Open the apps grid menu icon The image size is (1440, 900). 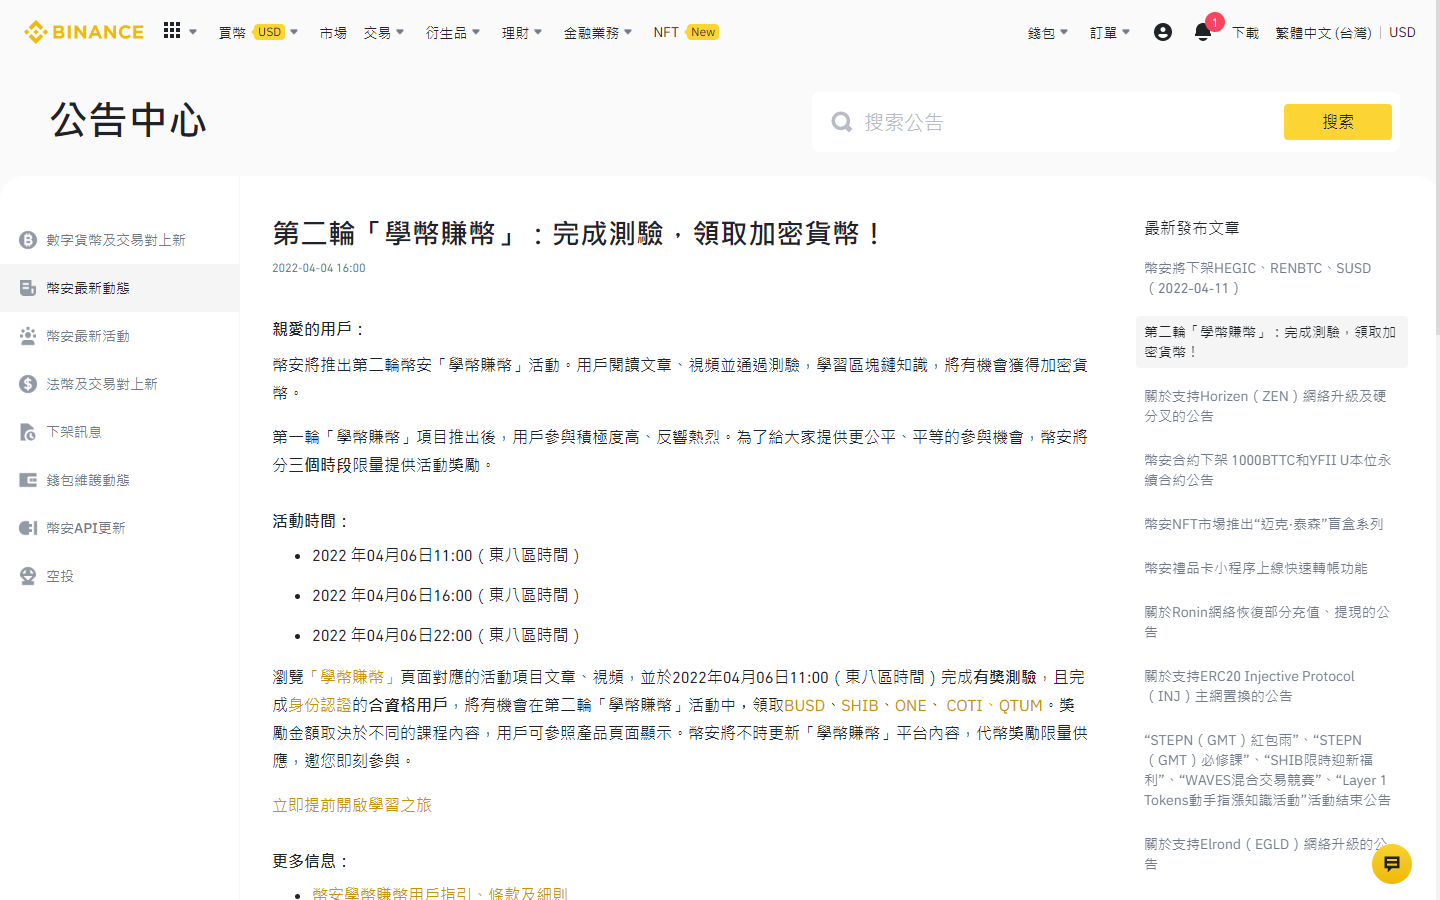click(172, 31)
